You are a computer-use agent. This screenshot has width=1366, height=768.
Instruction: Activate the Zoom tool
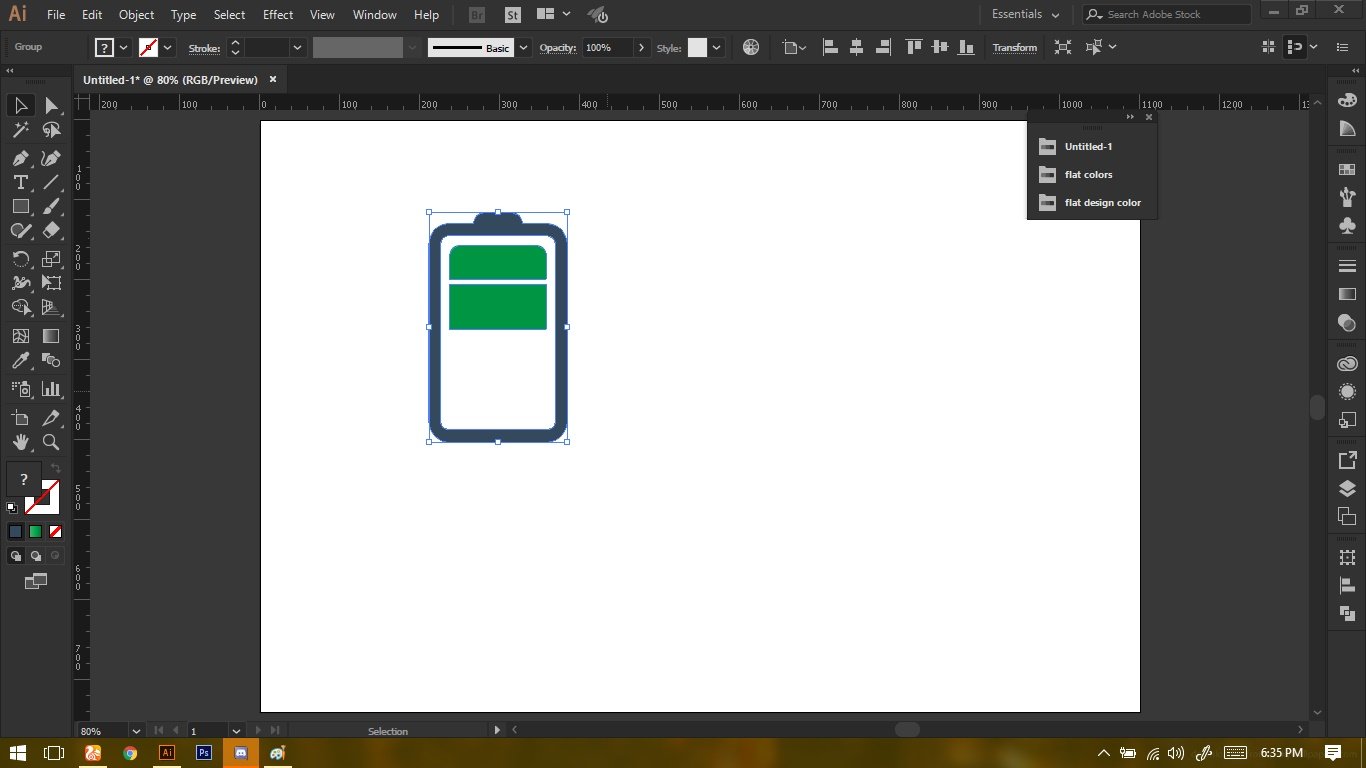tap(52, 442)
